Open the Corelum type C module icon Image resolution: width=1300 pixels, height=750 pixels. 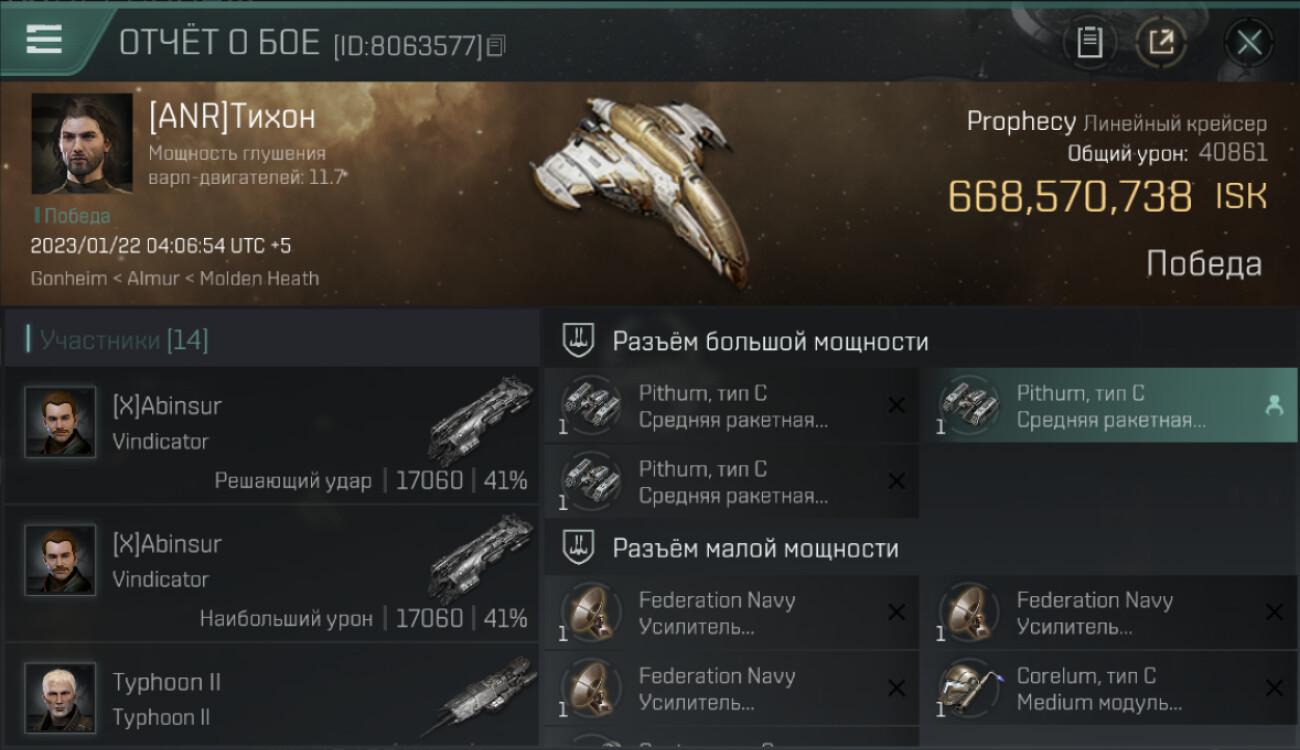tap(968, 688)
